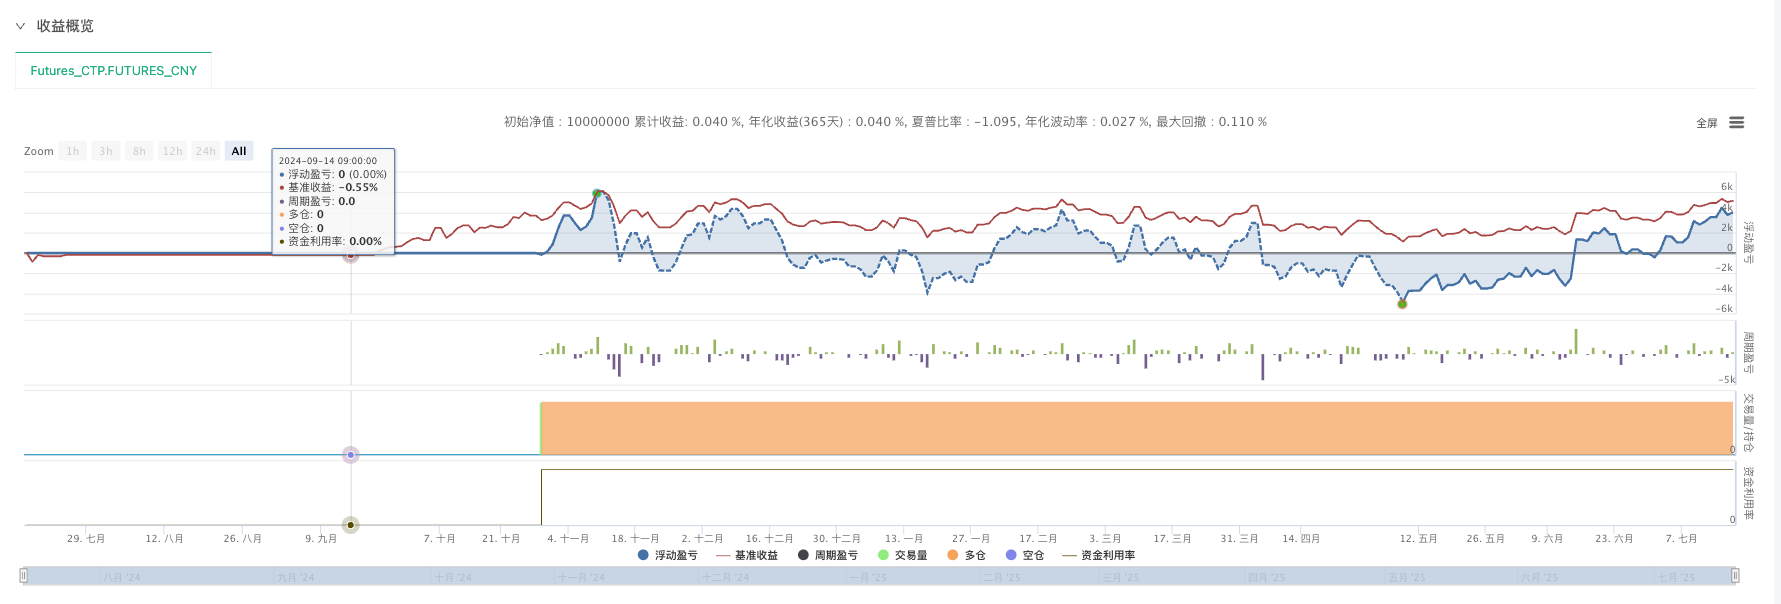
Task: Toggle 周期盈亏 series in the legend
Action: [828, 555]
